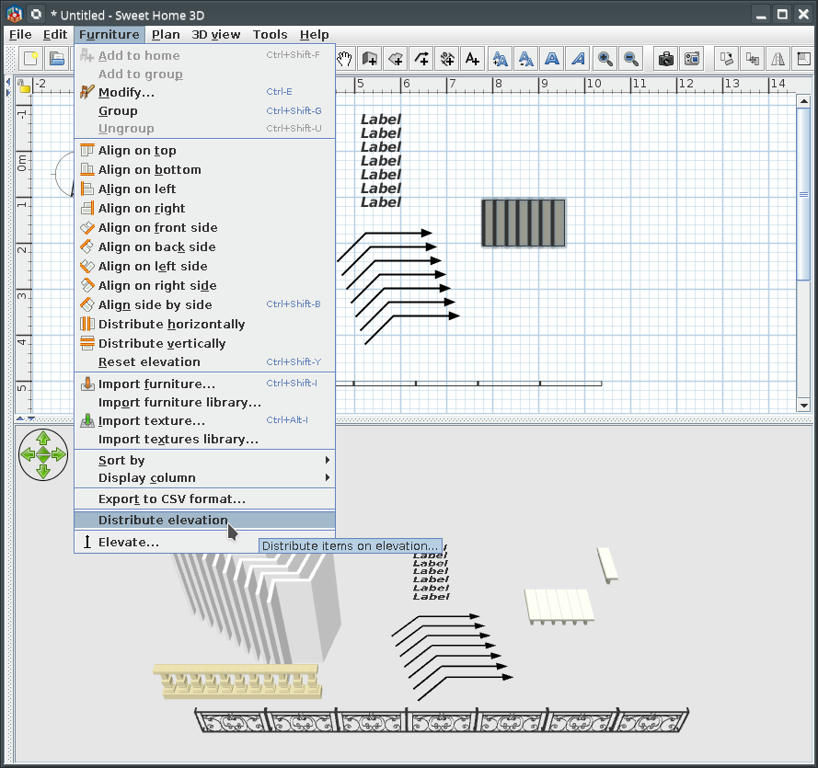Open the File menu
This screenshot has height=768, width=818.
20,35
